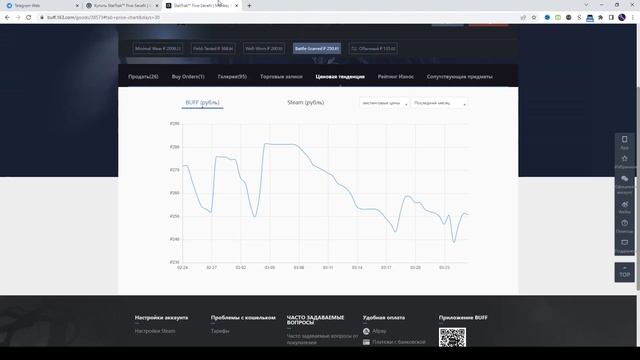Select the Обычный (normal) variant option
The image size is (640, 360).
(x=373, y=49)
